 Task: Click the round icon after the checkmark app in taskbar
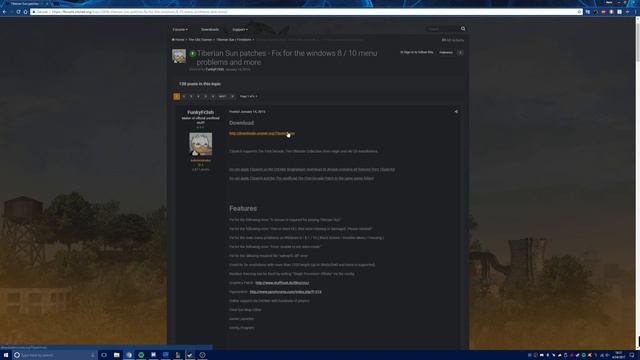202,355
